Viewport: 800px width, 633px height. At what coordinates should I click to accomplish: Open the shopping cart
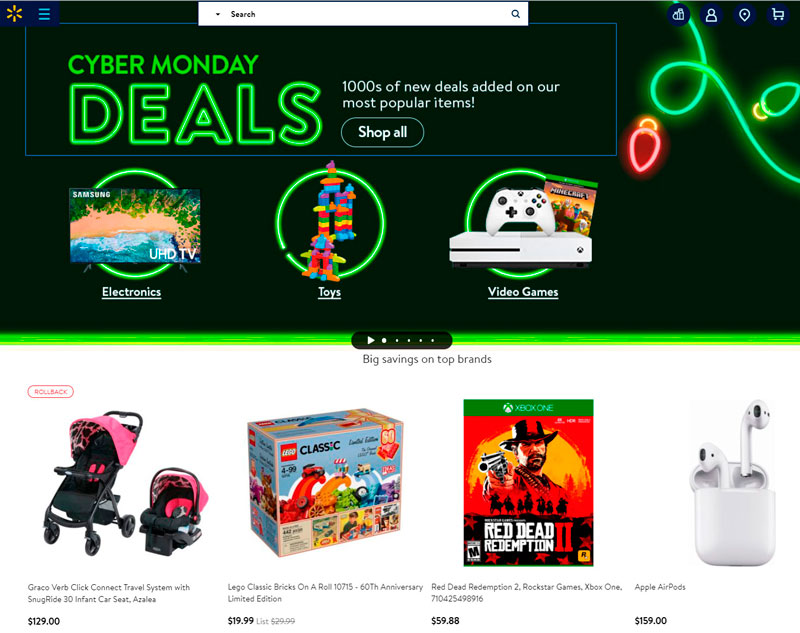(778, 14)
